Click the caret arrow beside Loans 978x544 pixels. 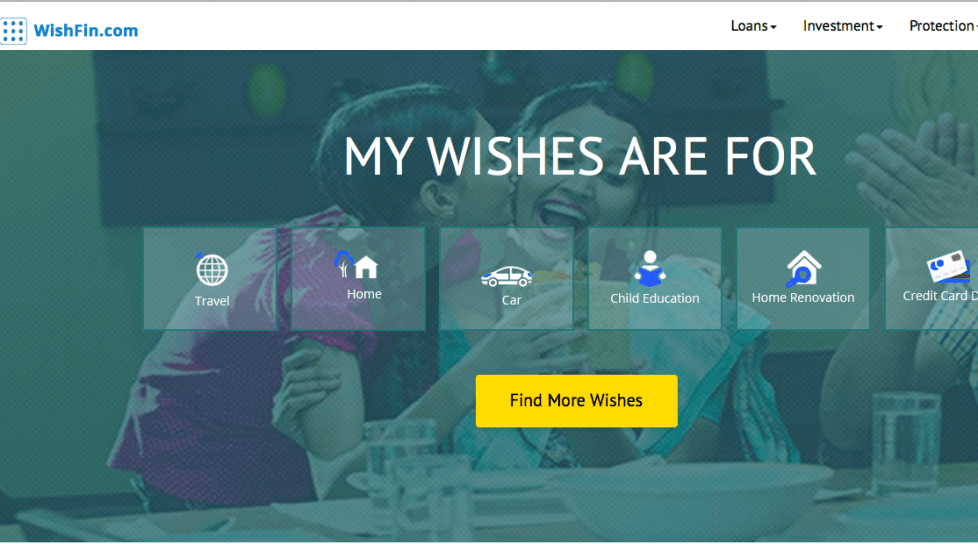coord(773,27)
